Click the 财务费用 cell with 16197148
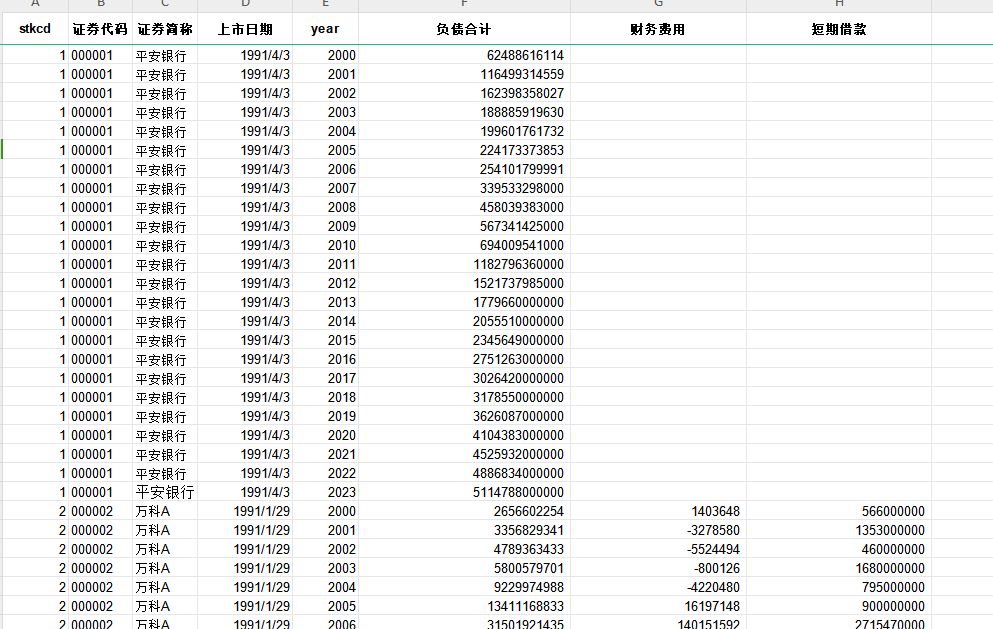Screen dimensions: 993x629 (x=658, y=606)
